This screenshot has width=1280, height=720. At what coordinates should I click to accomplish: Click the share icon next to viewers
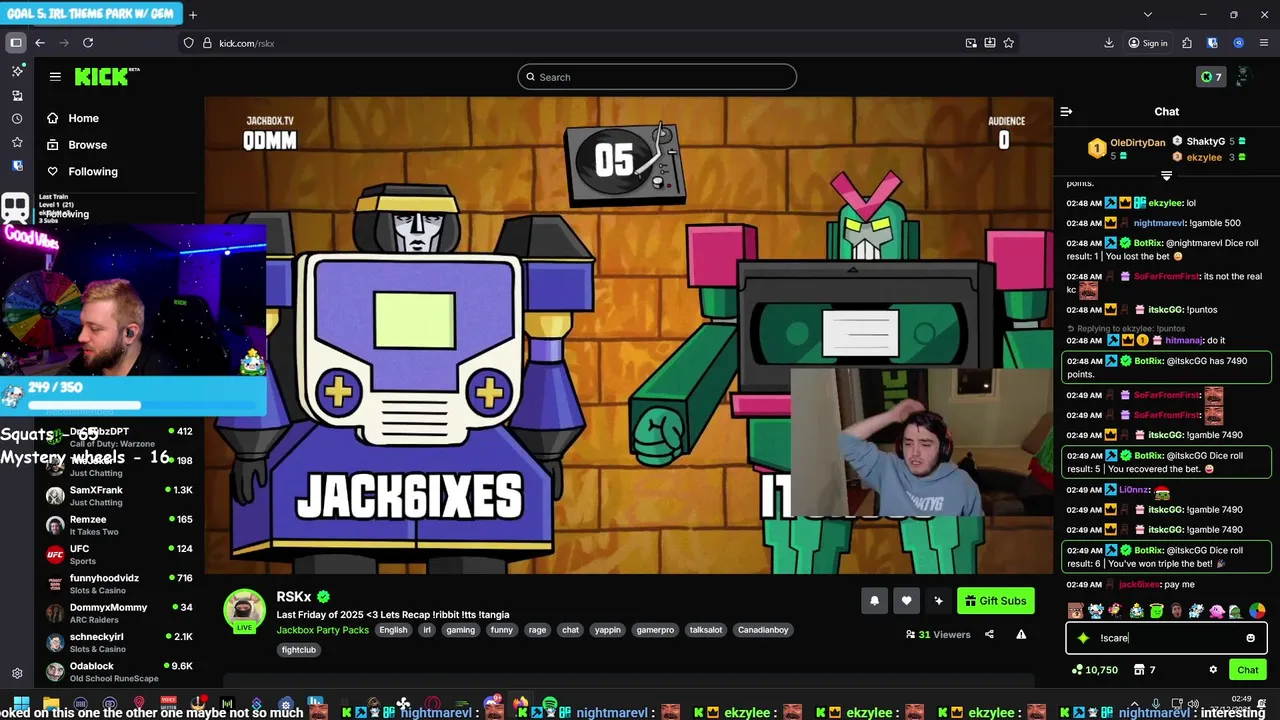point(989,634)
